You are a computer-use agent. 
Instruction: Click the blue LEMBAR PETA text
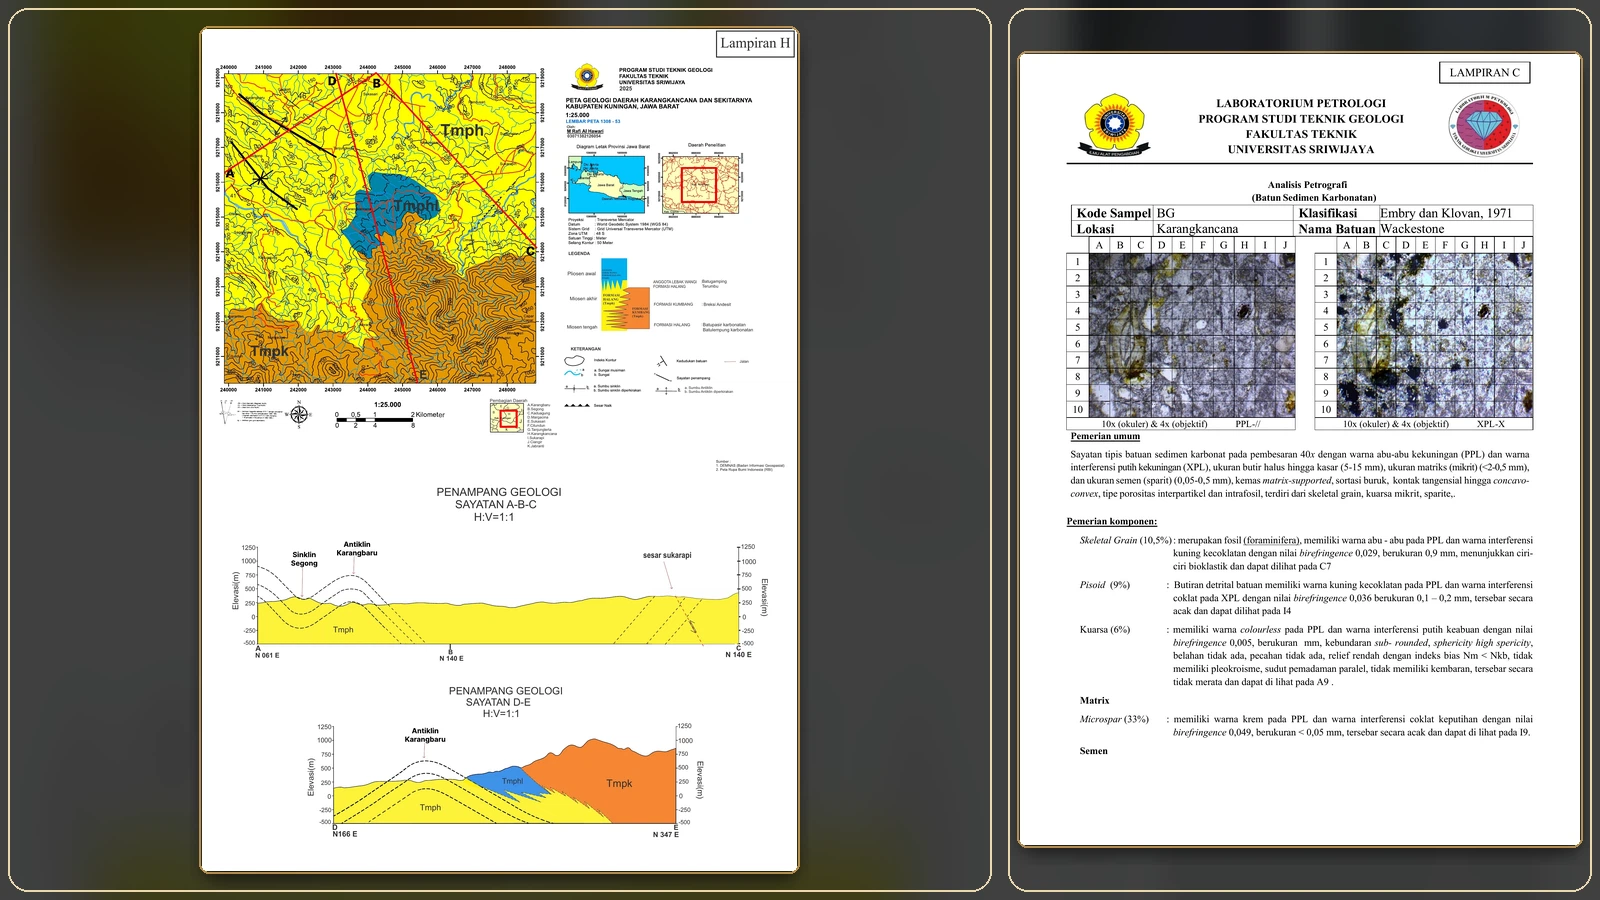coord(593,121)
